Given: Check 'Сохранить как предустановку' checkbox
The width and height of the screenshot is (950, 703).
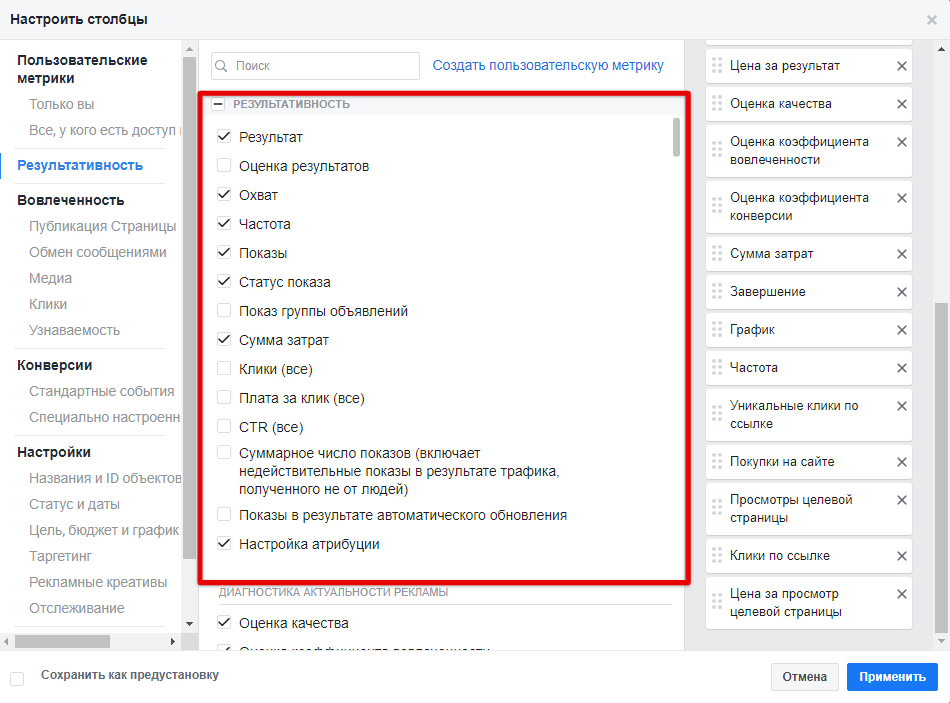Looking at the screenshot, I should pos(17,679).
